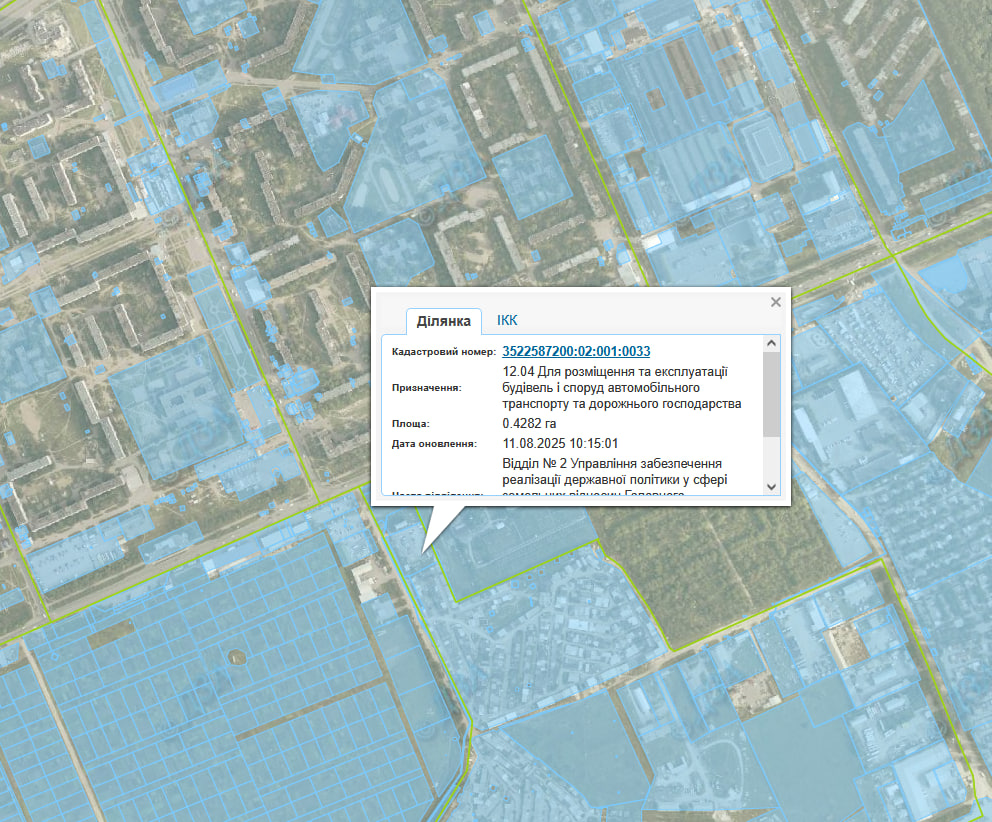This screenshot has height=822, width=992.
Task: Click the Площа field label
Action: click(411, 424)
